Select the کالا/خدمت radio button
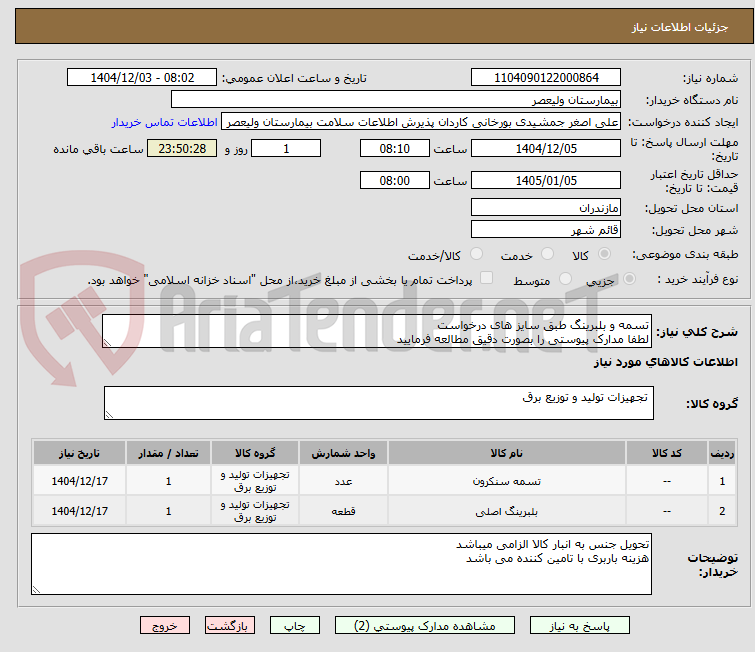This screenshot has height=652, width=755. [476, 254]
